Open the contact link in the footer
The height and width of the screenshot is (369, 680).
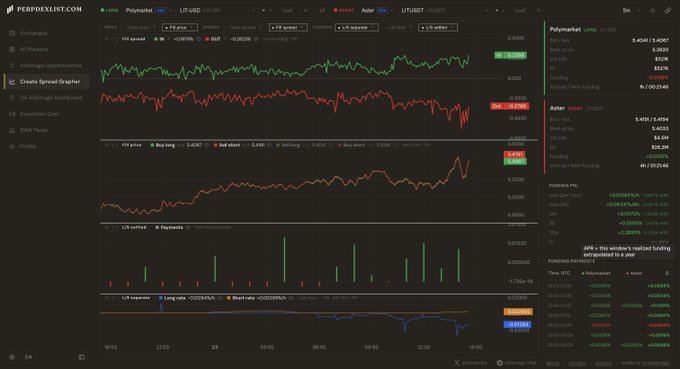(577, 363)
